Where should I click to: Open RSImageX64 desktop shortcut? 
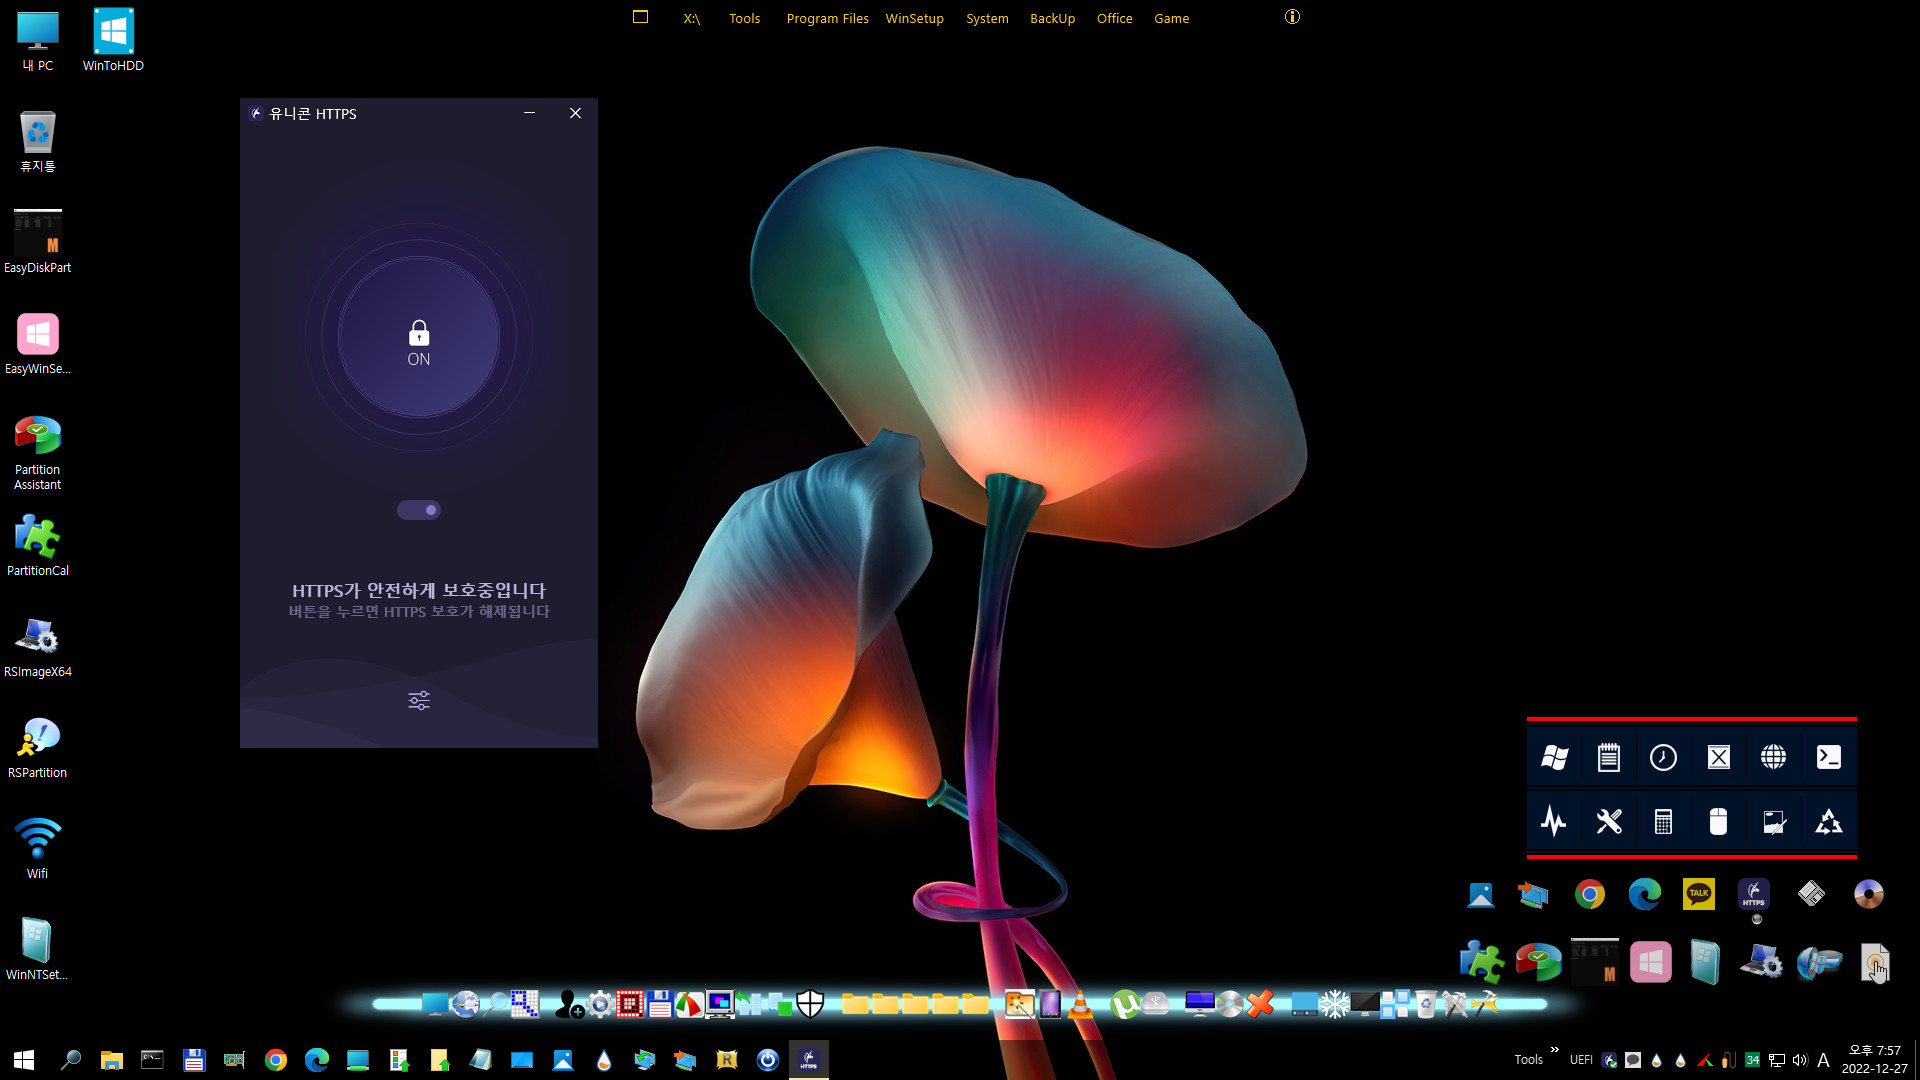coord(38,647)
